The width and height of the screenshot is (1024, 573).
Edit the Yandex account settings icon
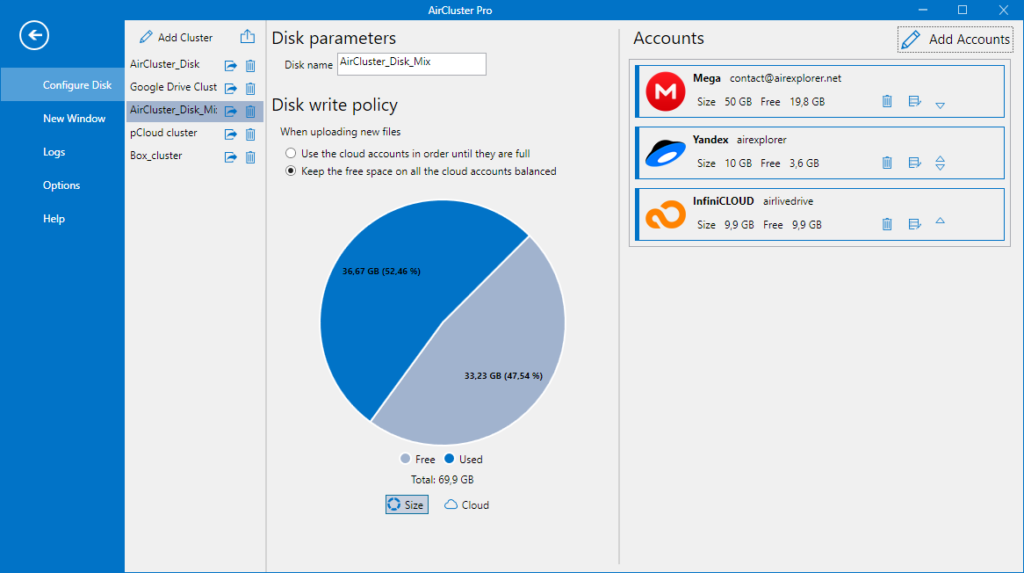point(914,163)
